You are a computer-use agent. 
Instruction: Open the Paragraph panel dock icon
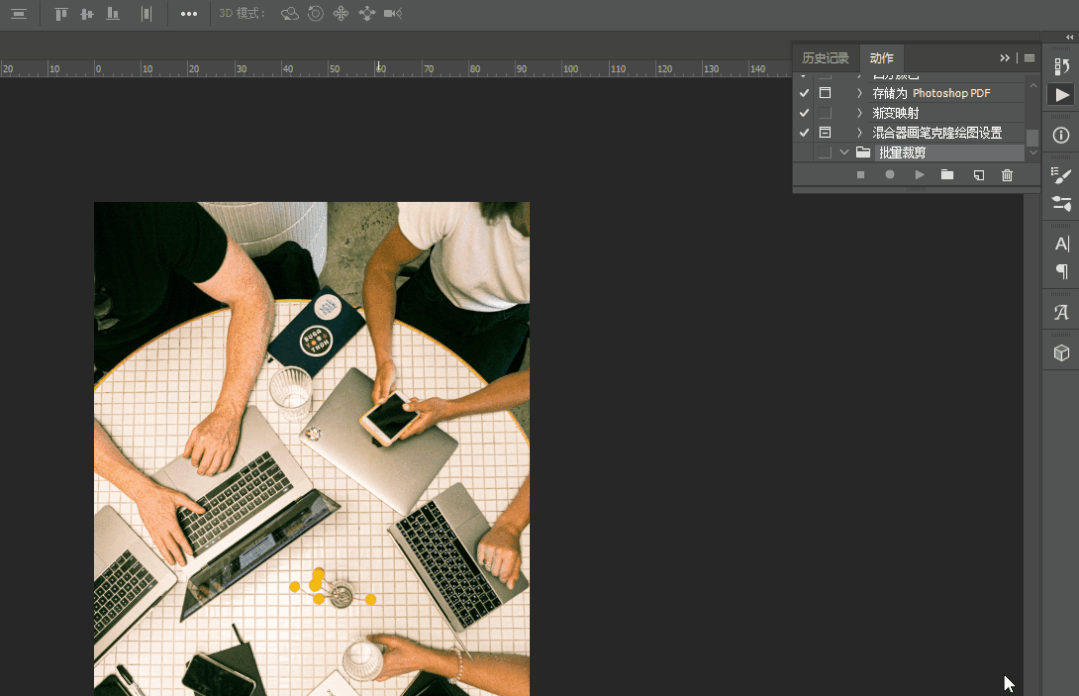(1061, 271)
